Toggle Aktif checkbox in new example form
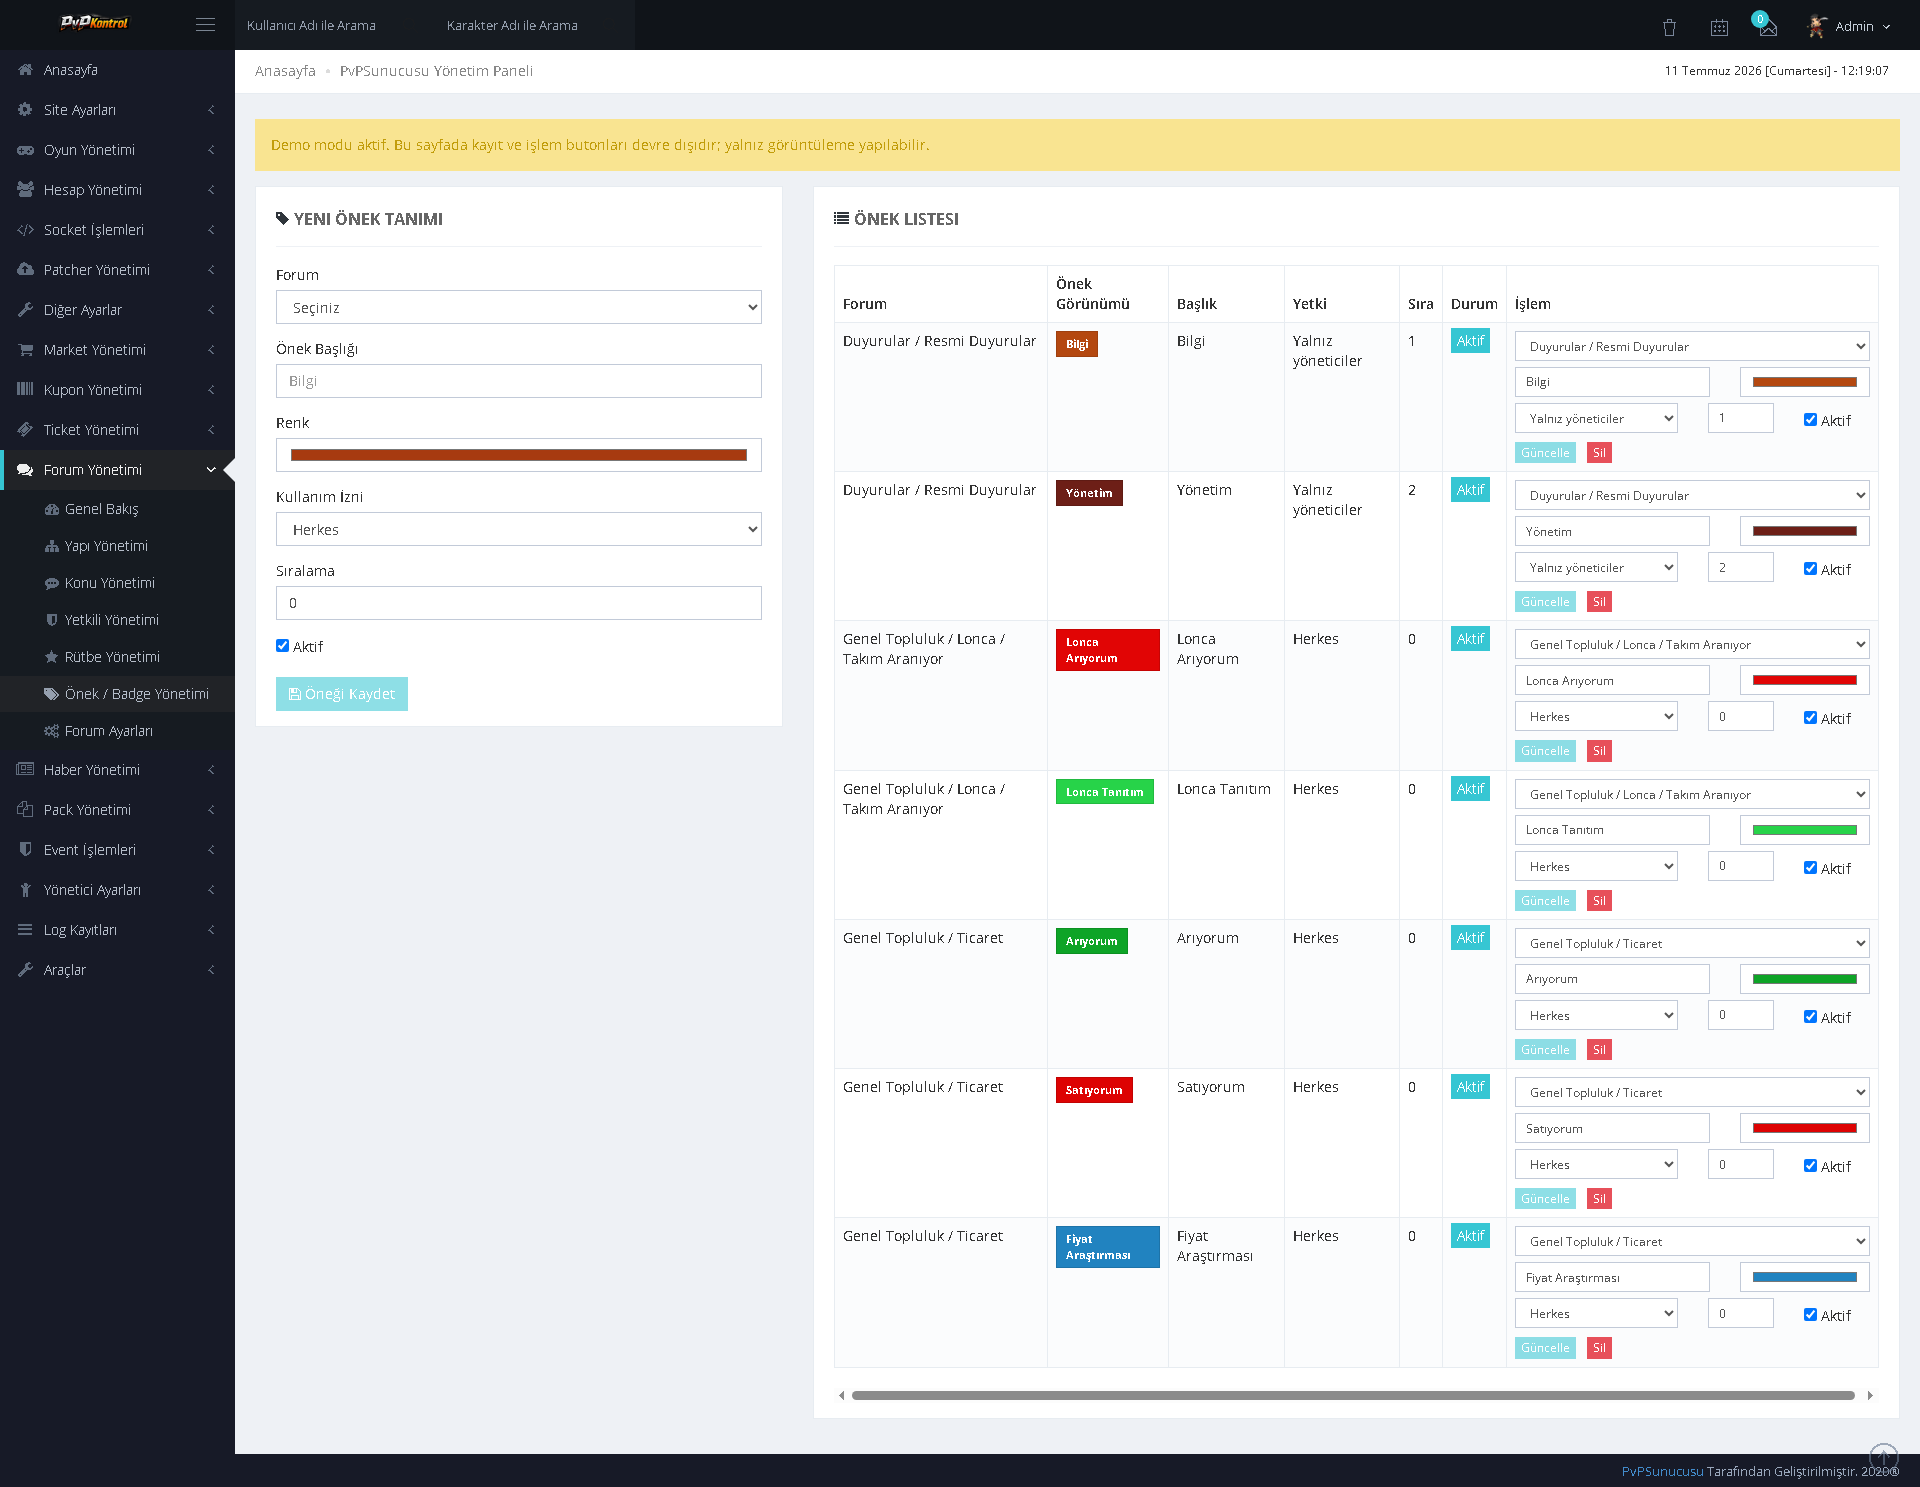Screen dimensions: 1920x1487 point(282,646)
